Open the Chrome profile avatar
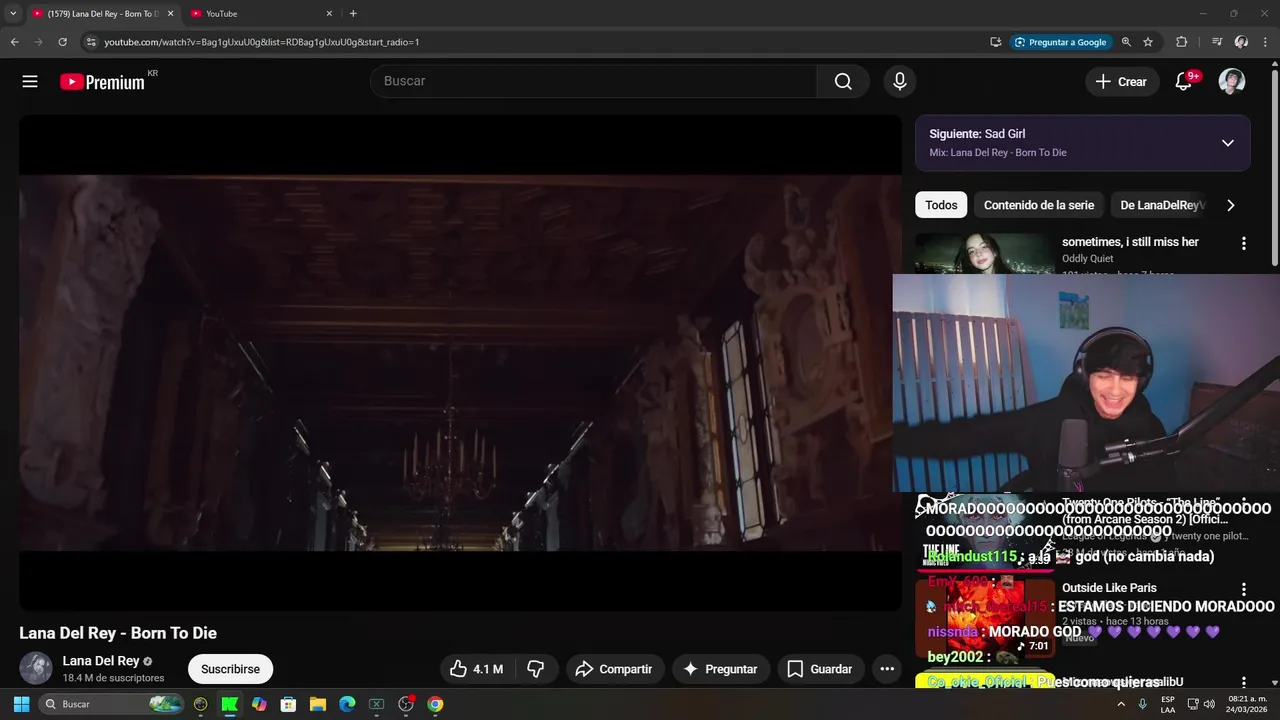This screenshot has height=720, width=1280. (x=1241, y=42)
